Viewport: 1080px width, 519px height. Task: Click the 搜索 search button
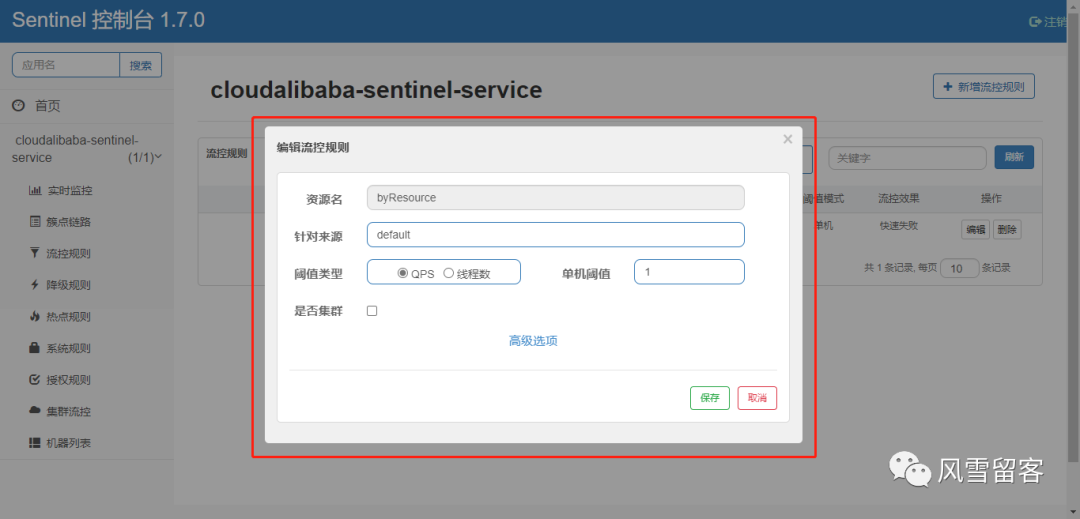(x=141, y=65)
